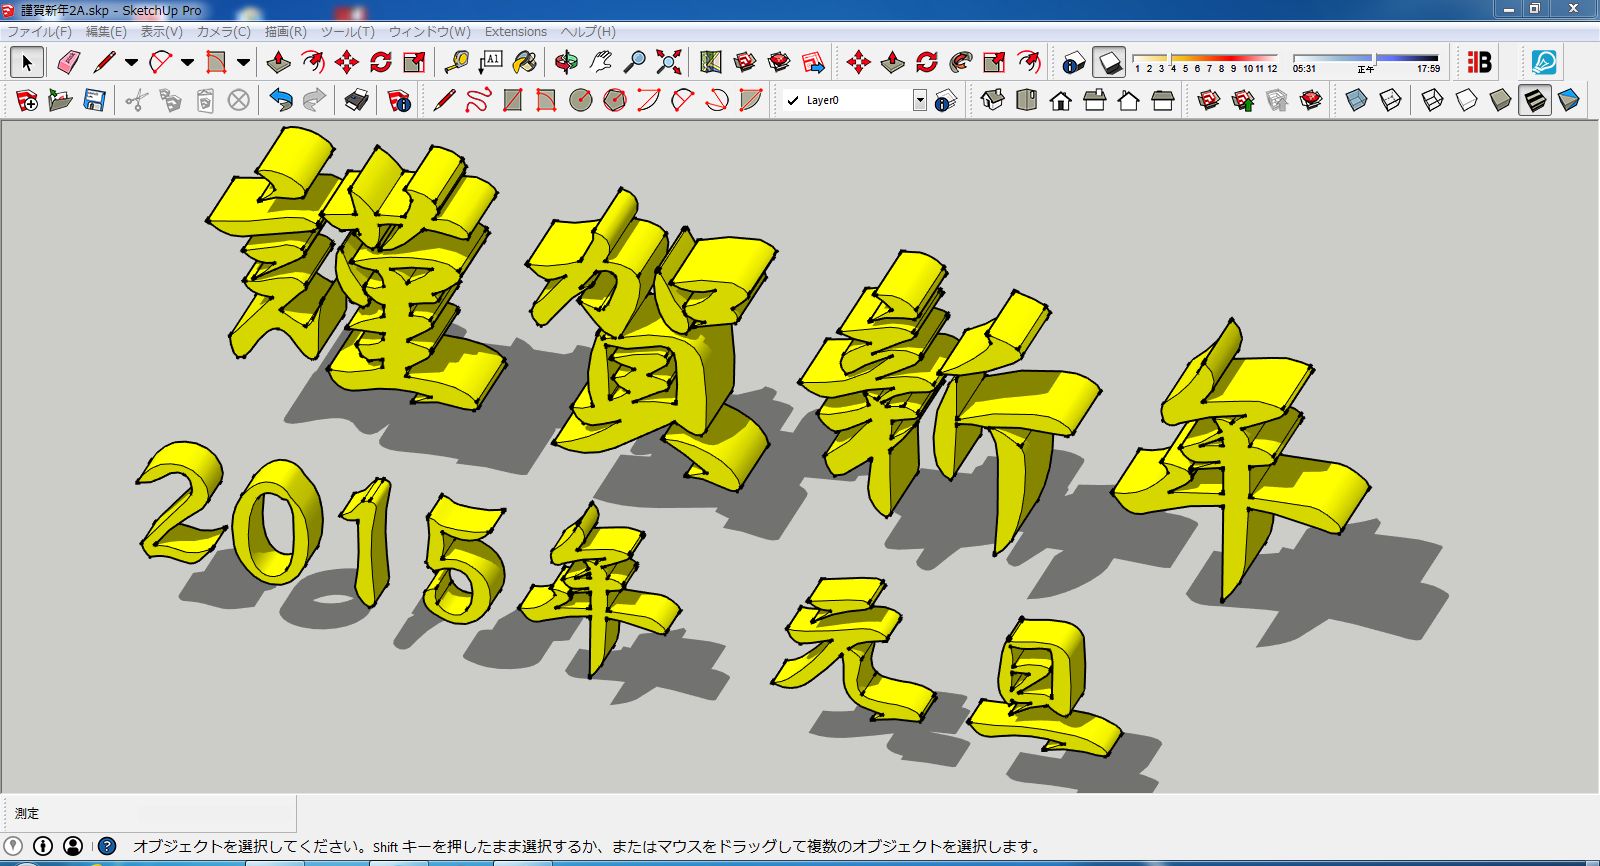Screen dimensions: 1600x866
Task: Toggle the Show/Hide Shadows button
Action: click(x=1108, y=63)
